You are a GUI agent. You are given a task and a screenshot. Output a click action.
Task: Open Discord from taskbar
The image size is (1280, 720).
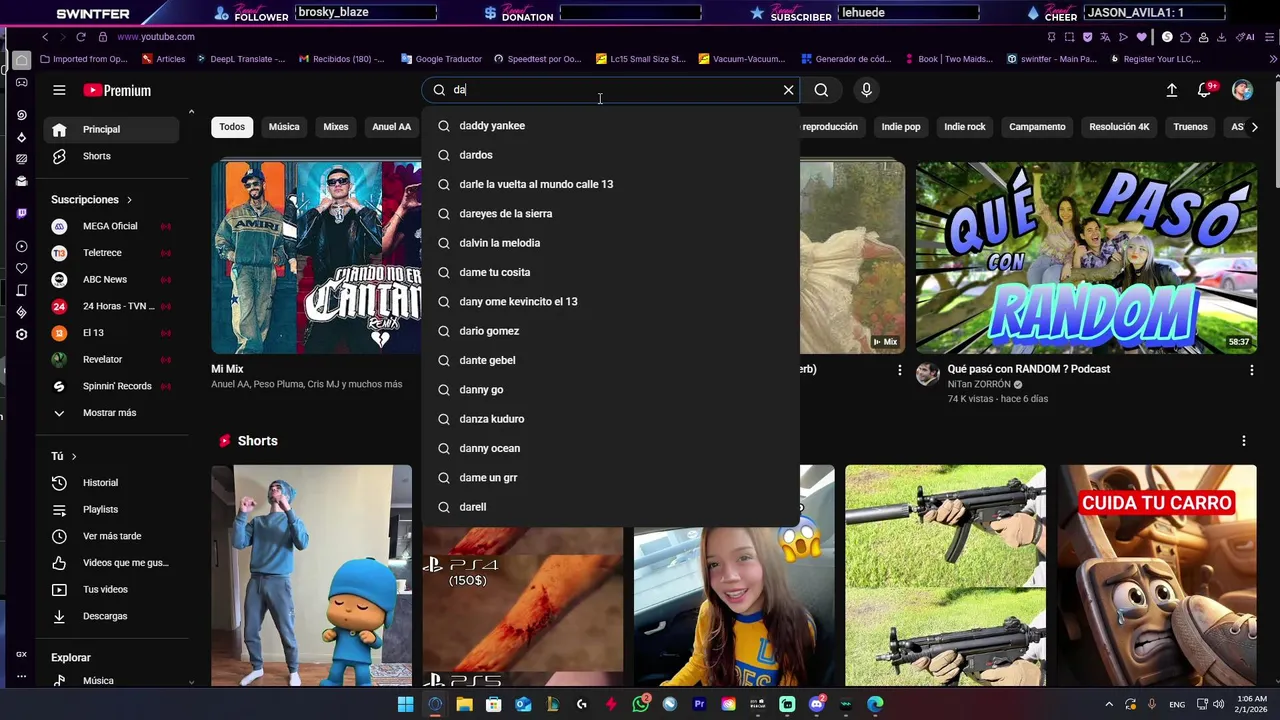816,704
